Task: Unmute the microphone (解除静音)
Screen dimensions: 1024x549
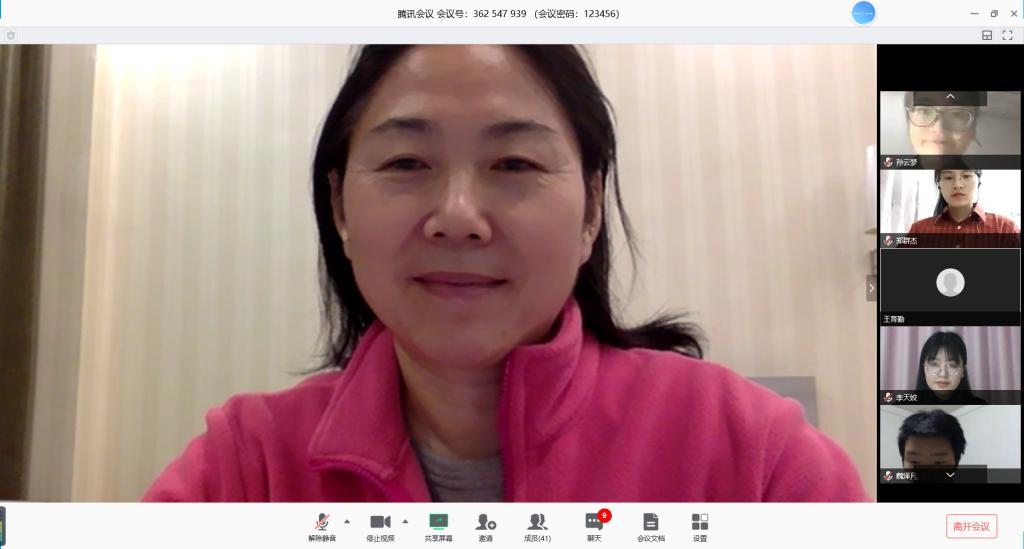Action: click(322, 526)
